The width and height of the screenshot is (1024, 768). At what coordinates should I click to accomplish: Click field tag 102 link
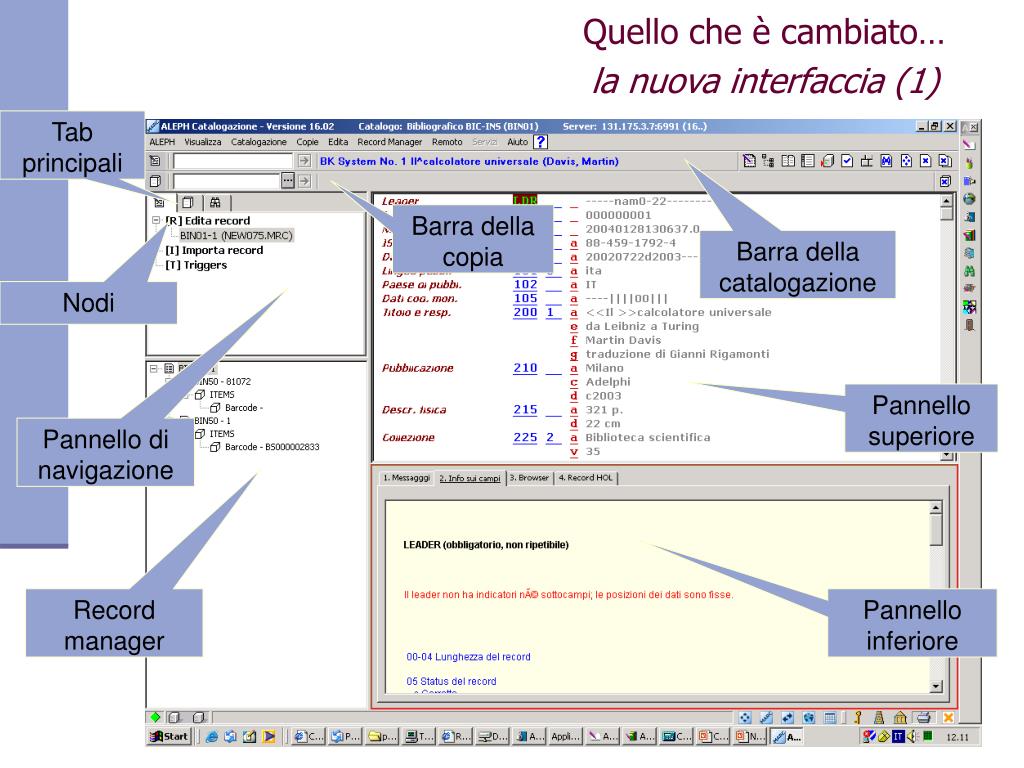click(525, 284)
